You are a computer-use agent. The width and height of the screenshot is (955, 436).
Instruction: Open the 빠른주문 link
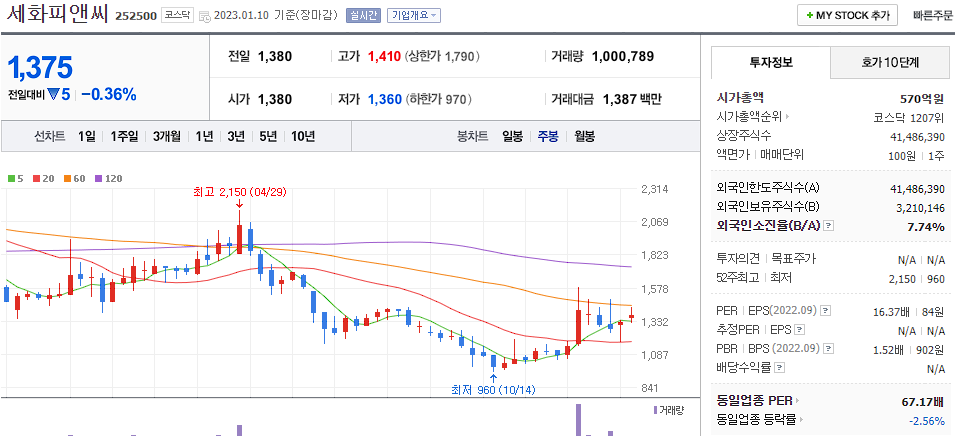[x=932, y=16]
